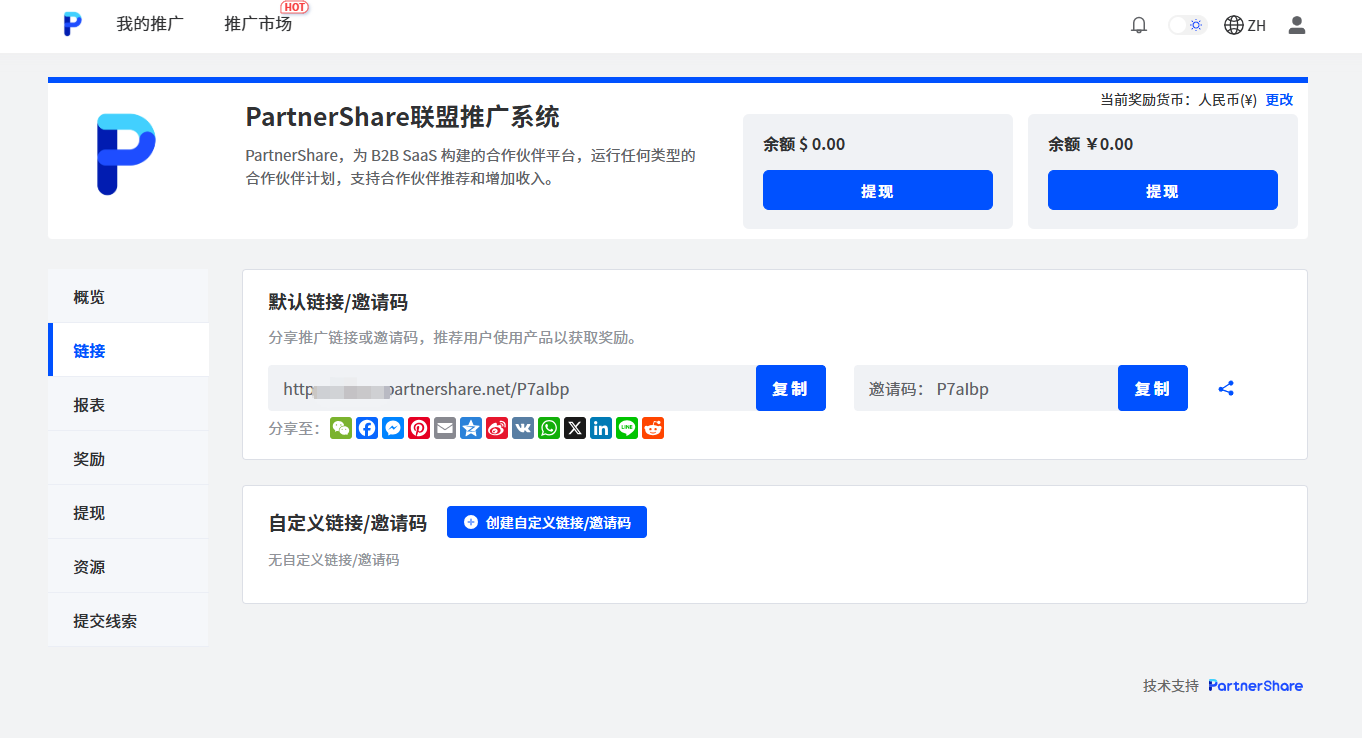Open 提现 in the sidebar

[x=128, y=512]
